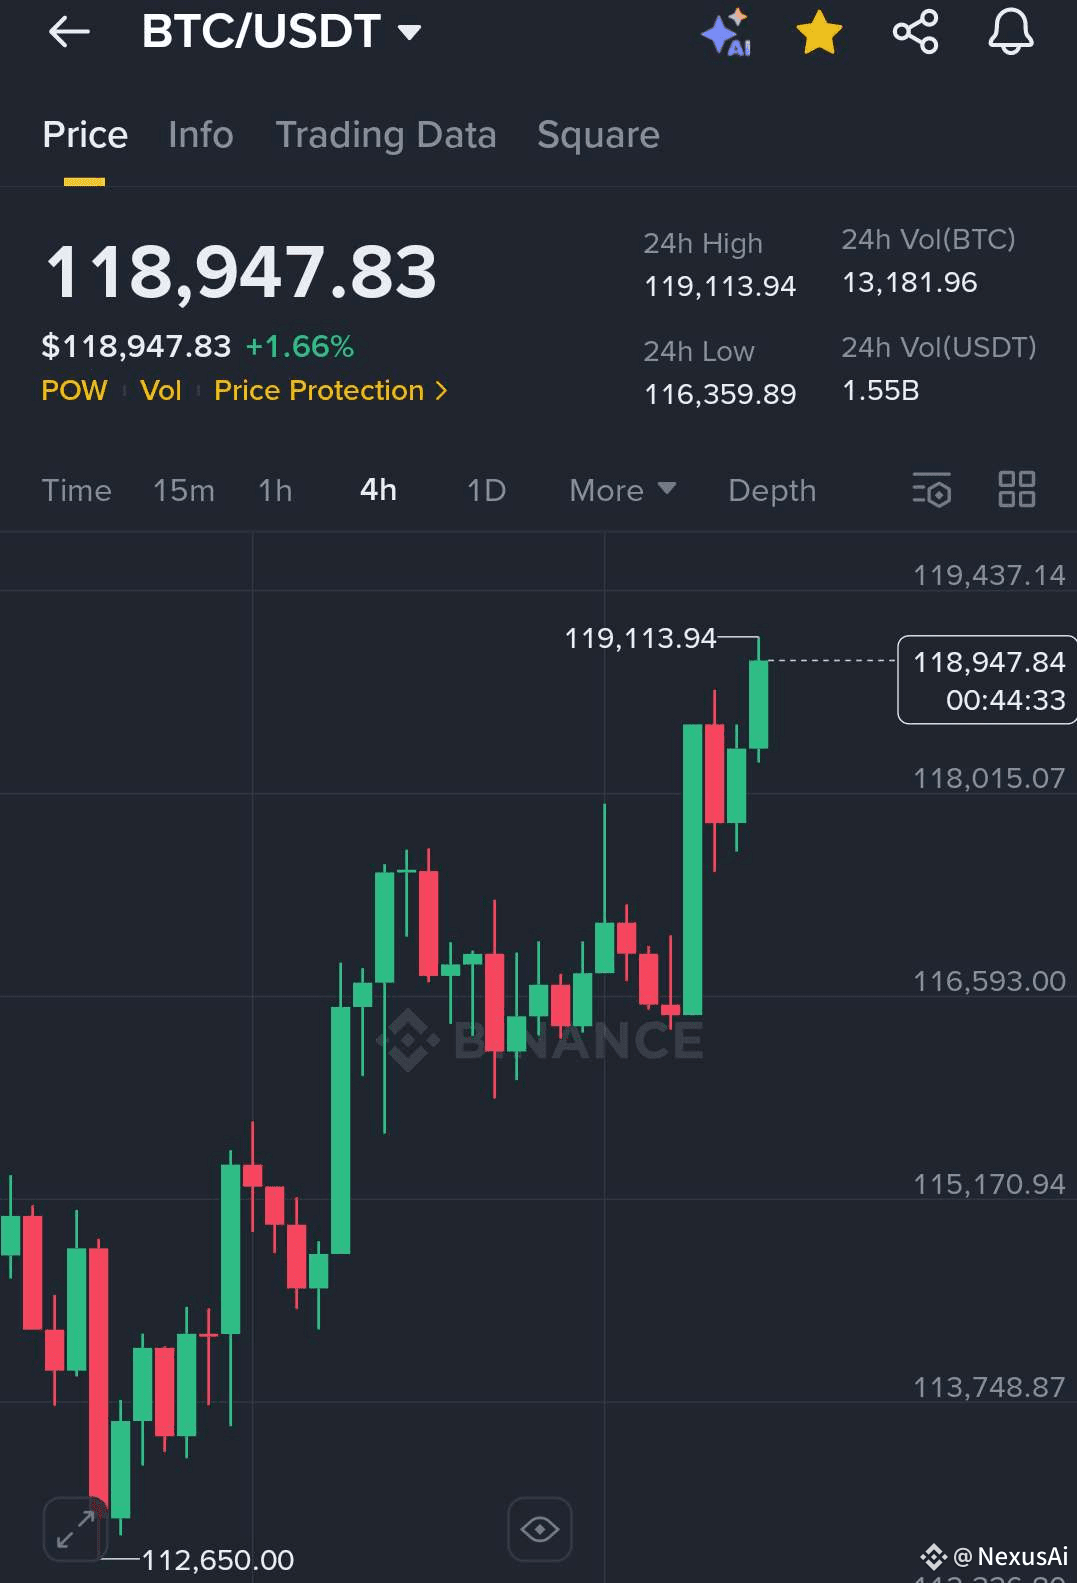This screenshot has width=1077, height=1583.
Task: Open the chart grid layout icon
Action: tap(1017, 490)
